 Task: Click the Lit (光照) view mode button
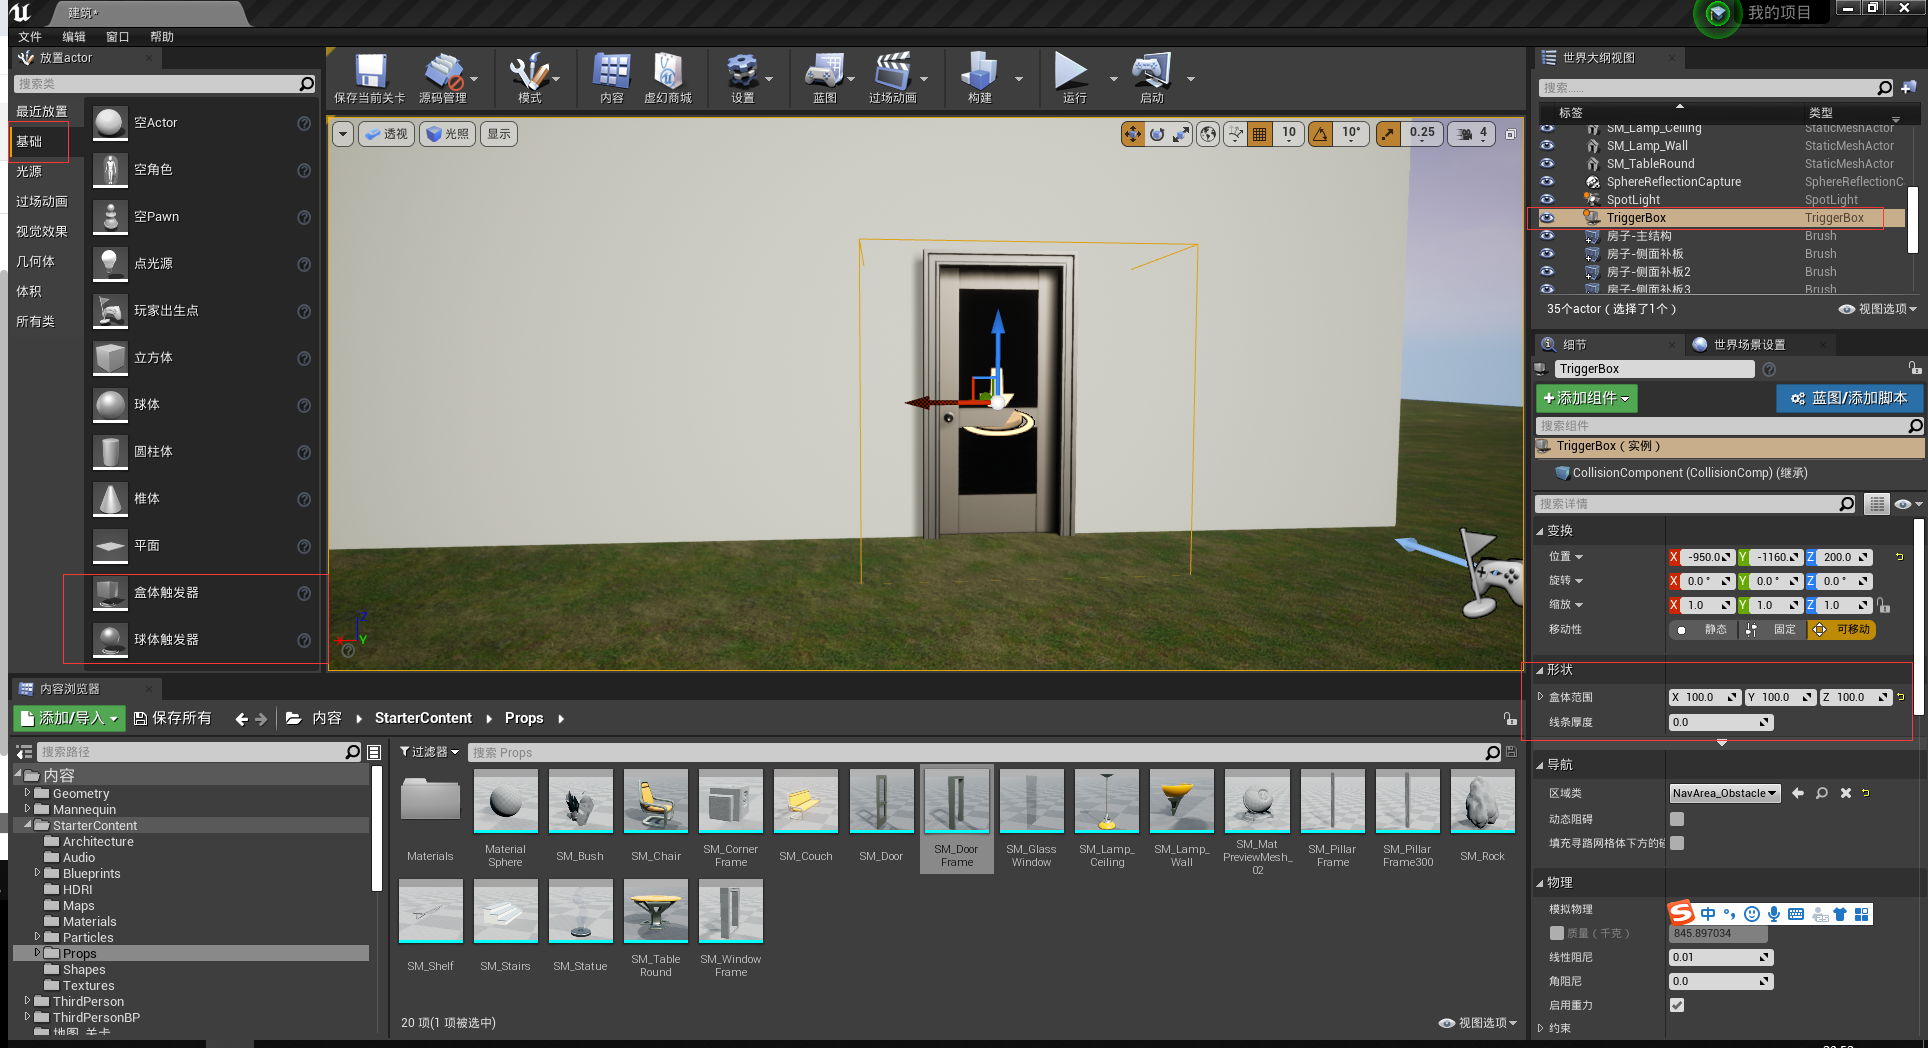pos(447,134)
